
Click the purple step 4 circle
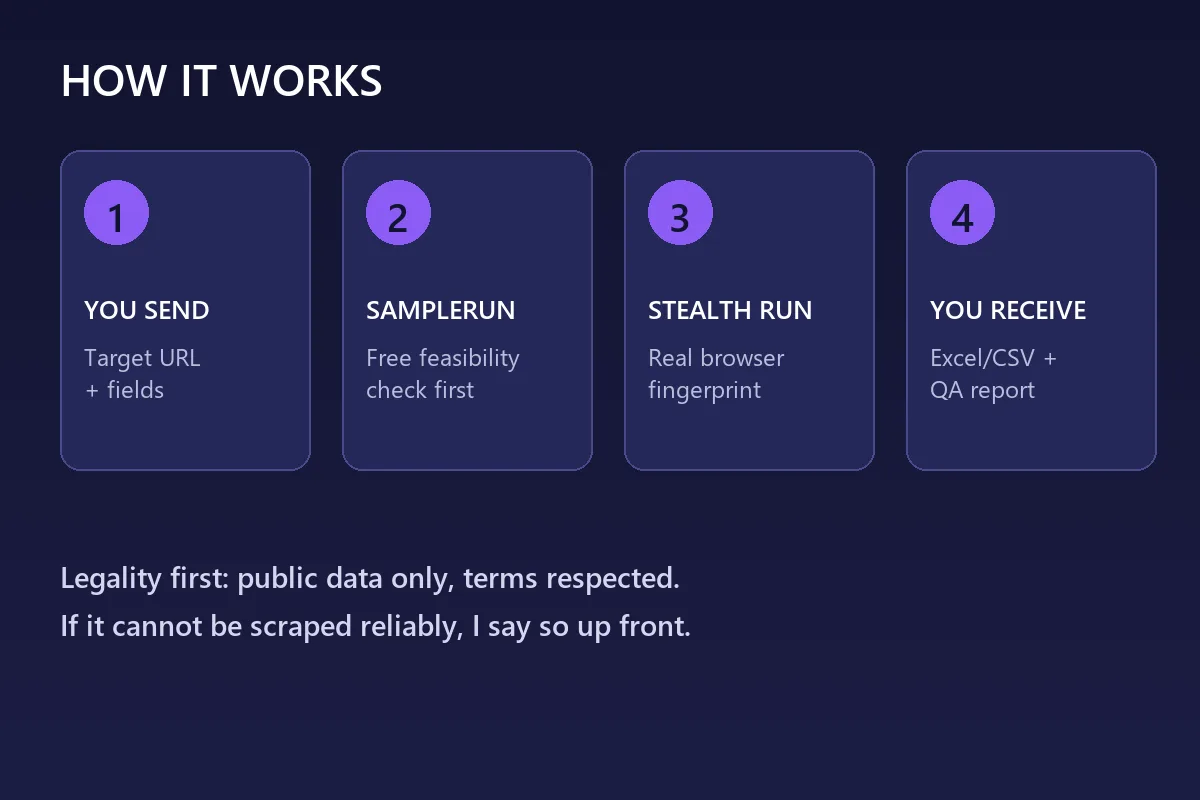962,212
